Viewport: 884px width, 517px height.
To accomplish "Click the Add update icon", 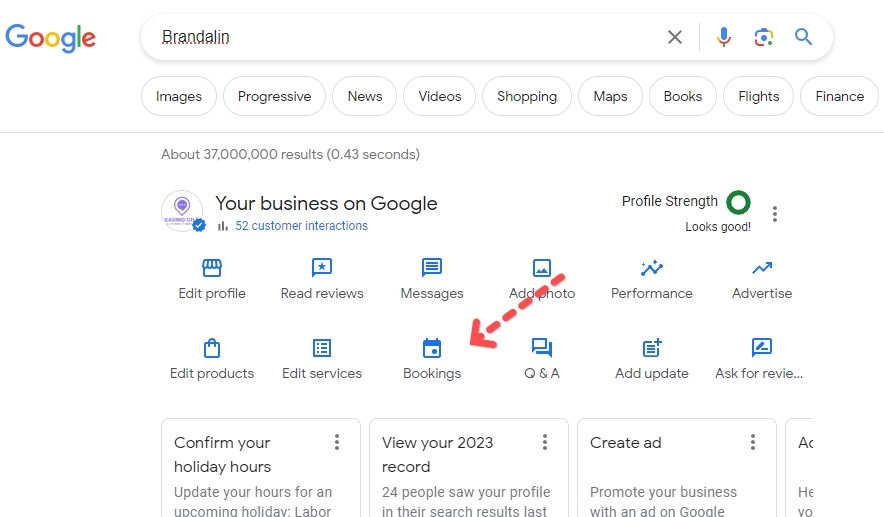I will (652, 348).
